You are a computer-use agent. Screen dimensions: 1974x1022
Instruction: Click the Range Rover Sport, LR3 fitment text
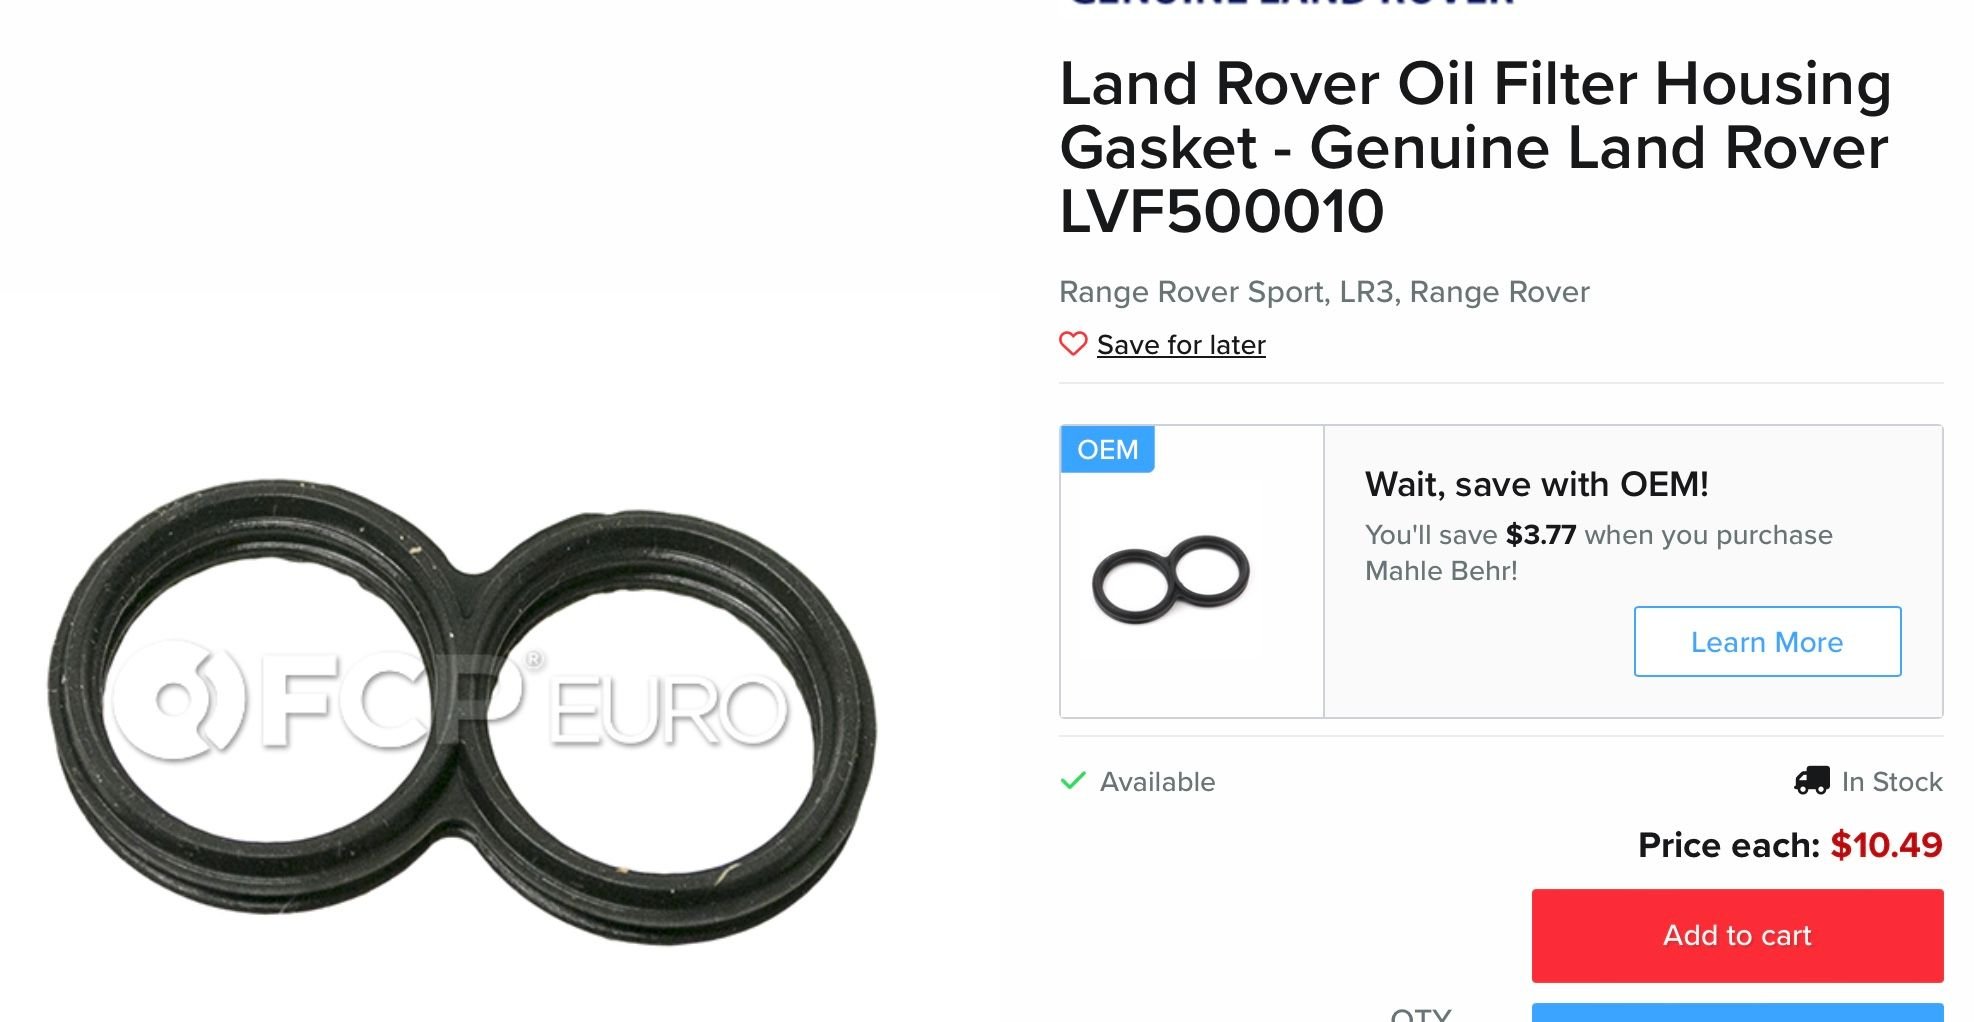(1324, 292)
